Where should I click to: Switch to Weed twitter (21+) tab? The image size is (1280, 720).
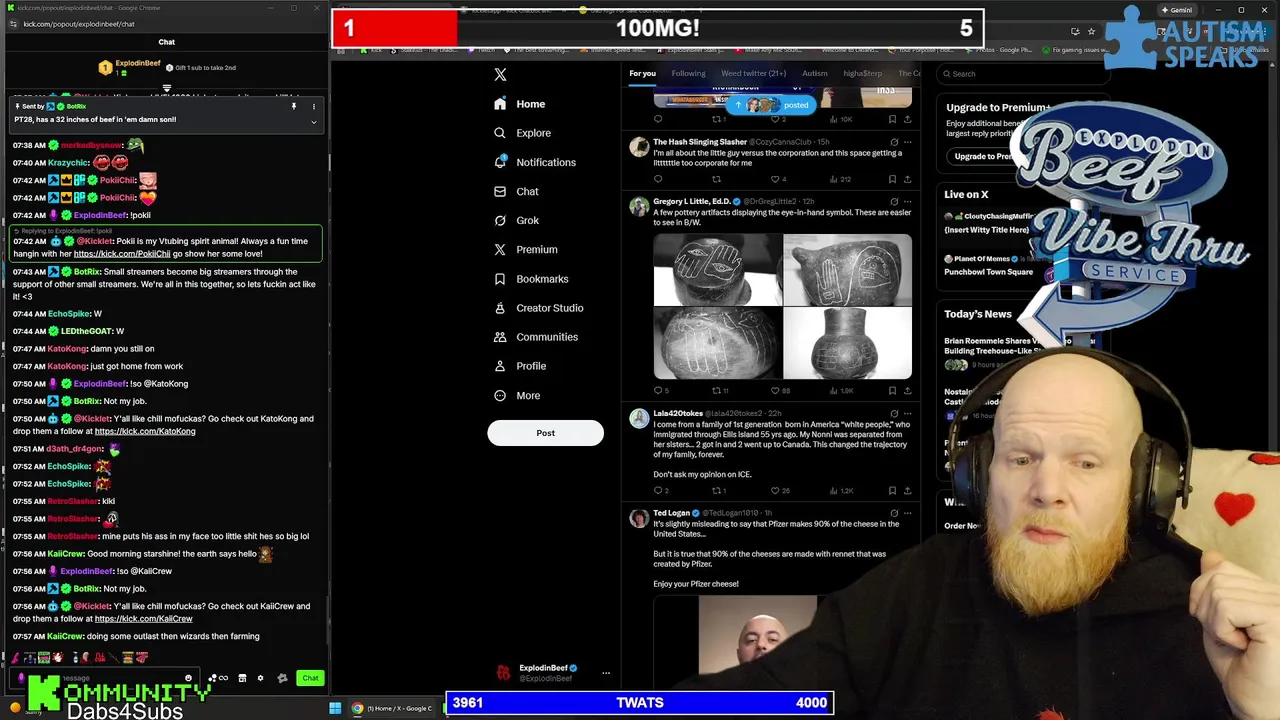coord(753,73)
